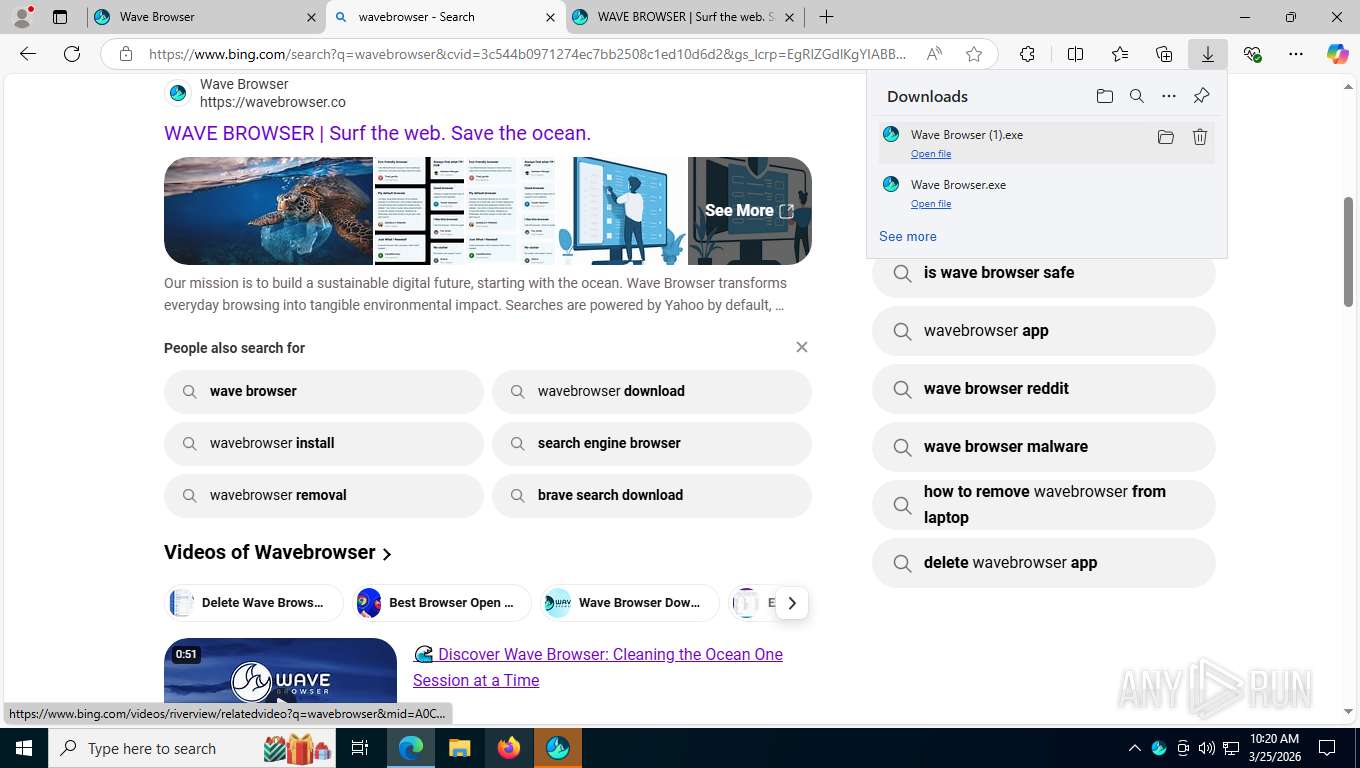Open downloads folder icon in Downloads panel
Viewport: 1360px width, 768px height.
[1105, 96]
